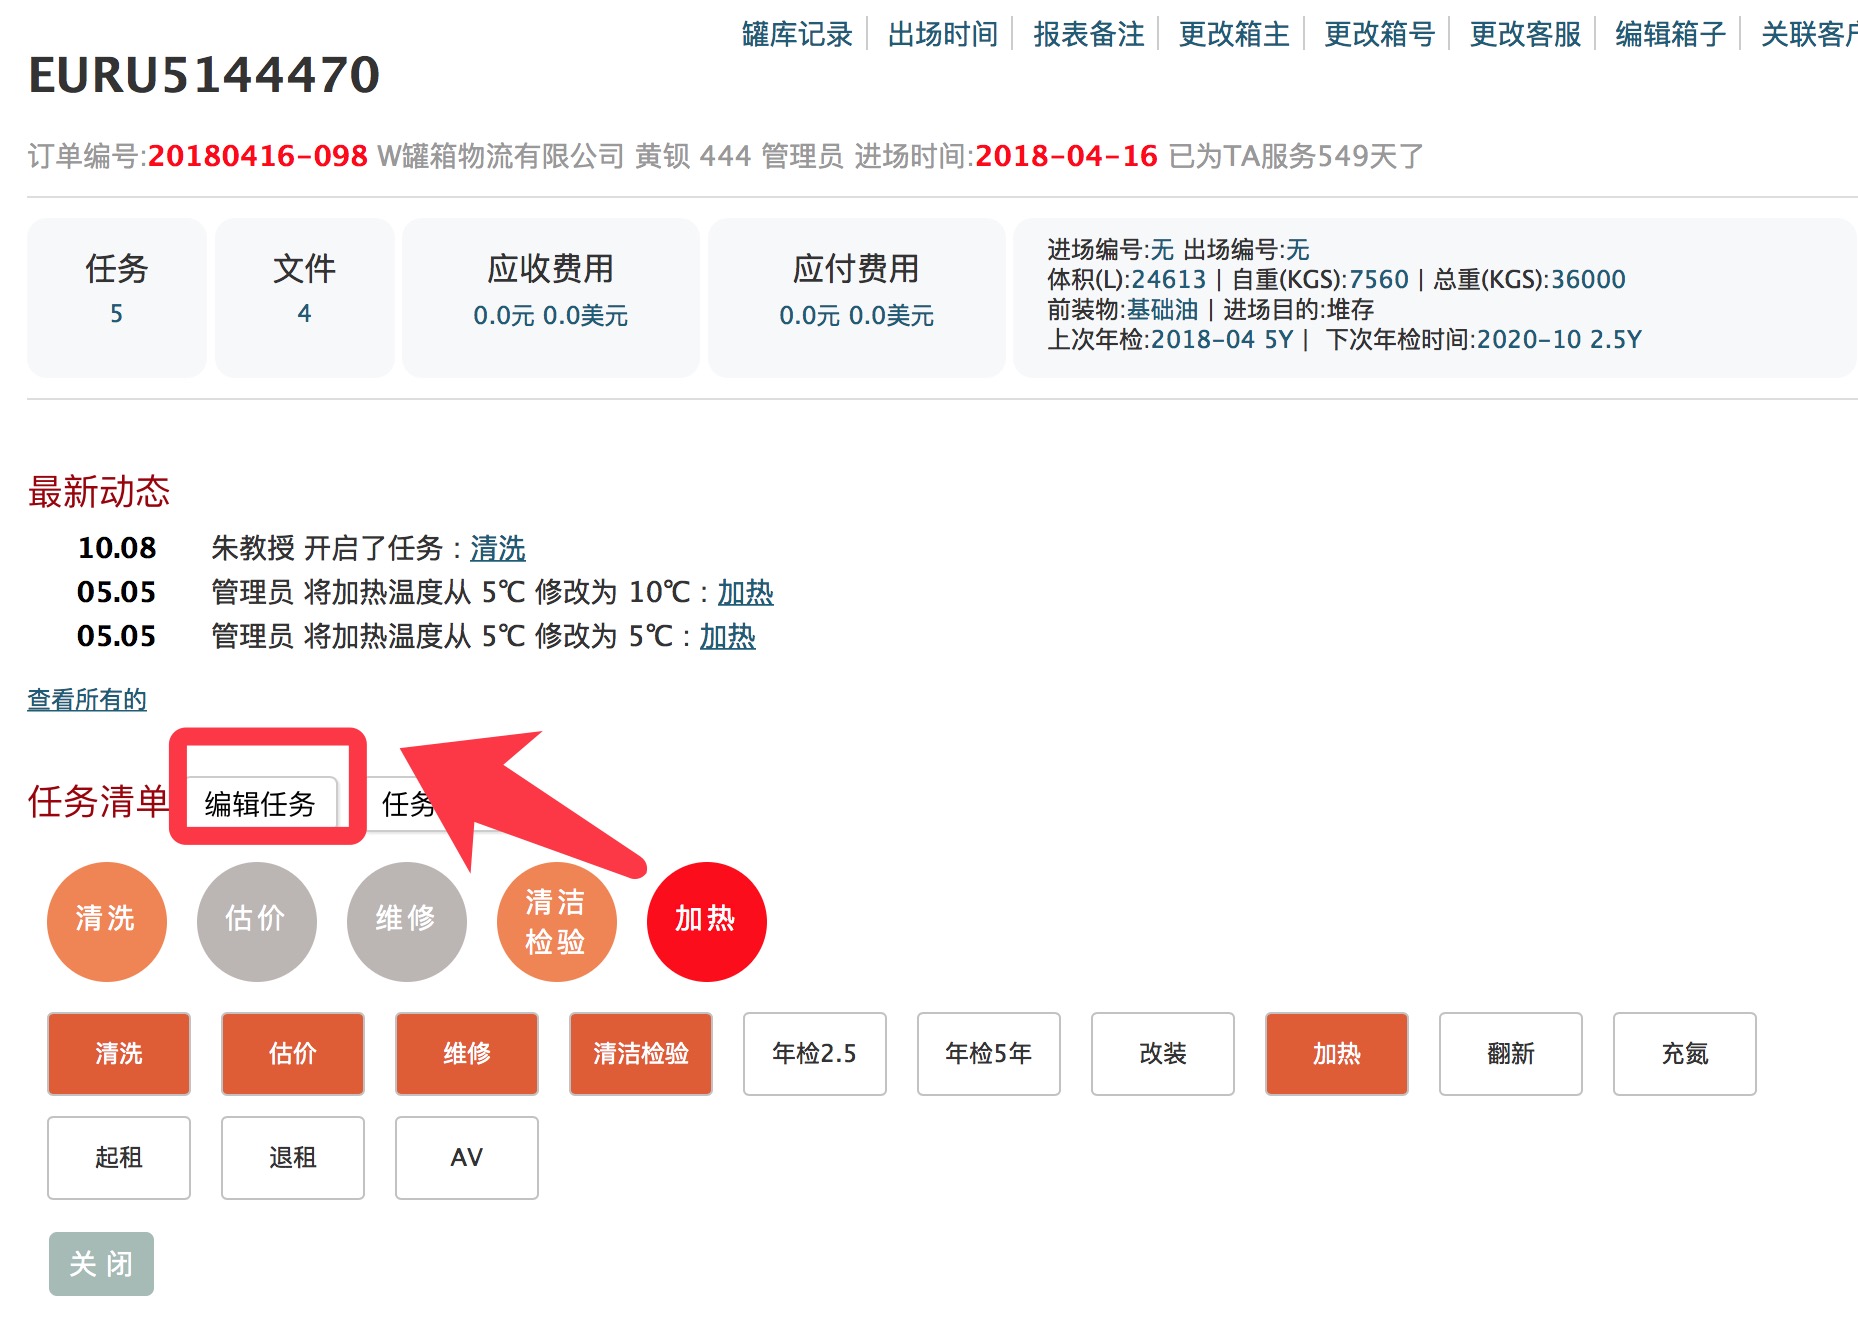Close the panel with 关闭 button
This screenshot has width=1858, height=1324.
(x=101, y=1263)
